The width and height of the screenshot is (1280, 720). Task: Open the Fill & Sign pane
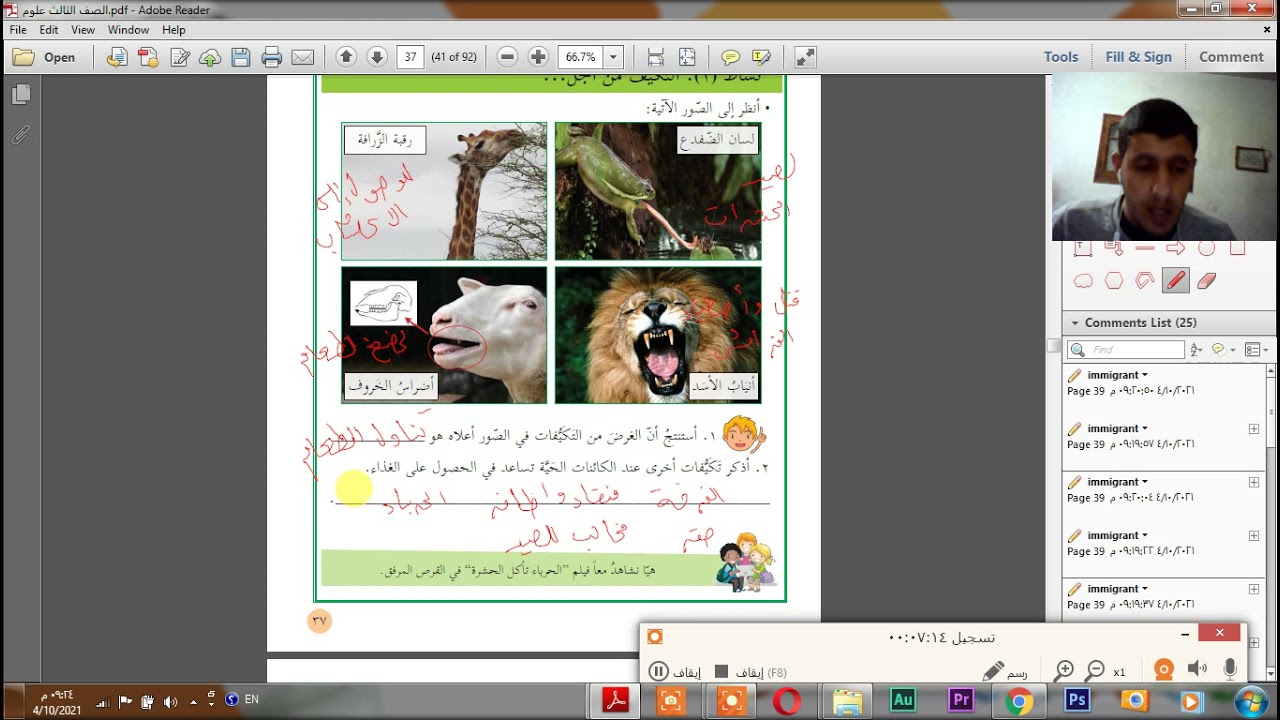click(x=1138, y=57)
